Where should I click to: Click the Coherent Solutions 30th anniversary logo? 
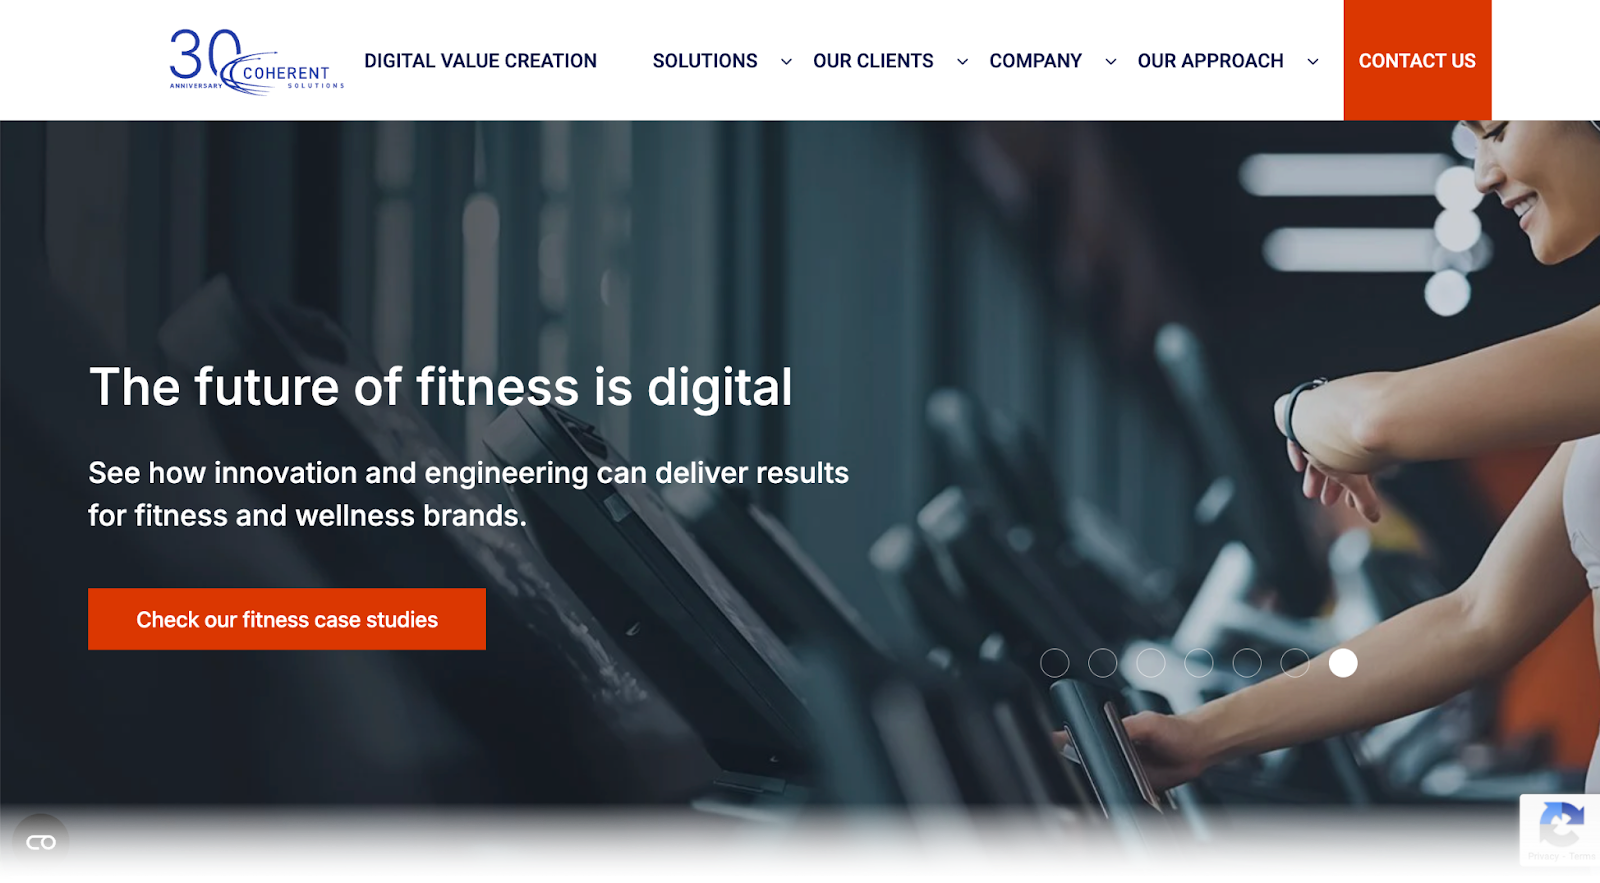coord(256,61)
